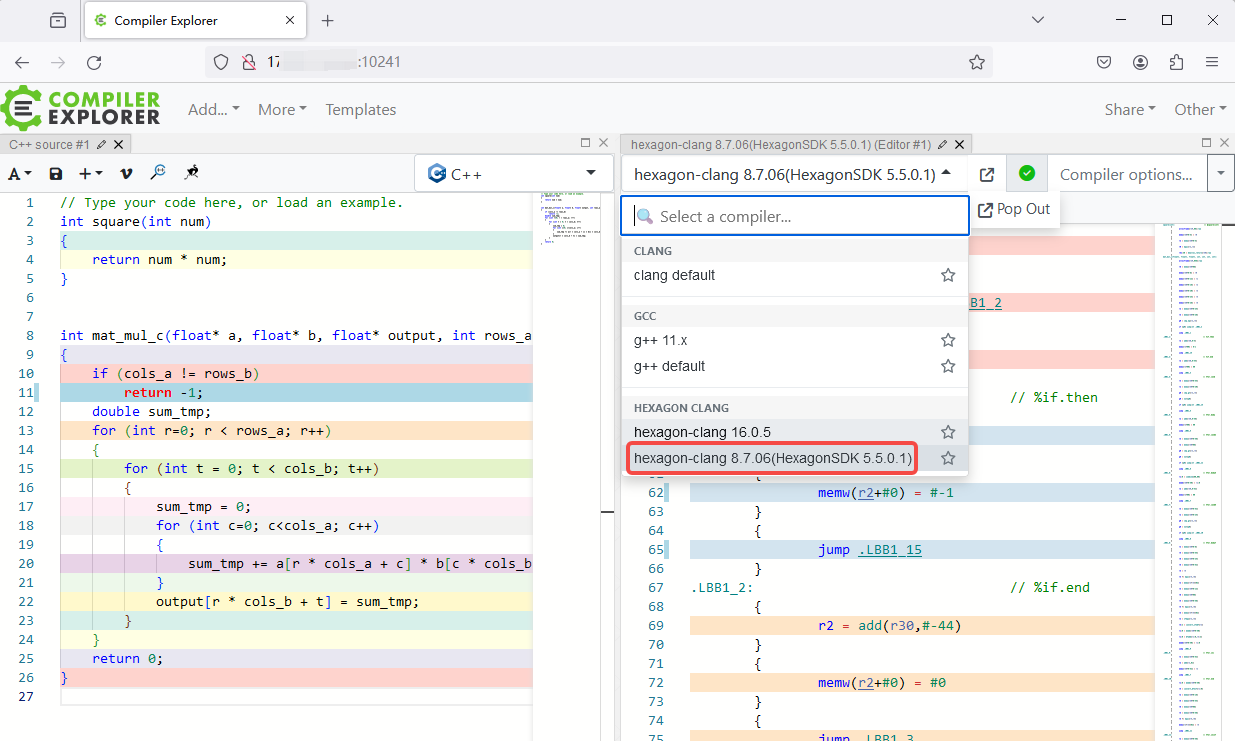Star hexagon-clang 16.0.5 as favorite
This screenshot has width=1235, height=741.
947,432
